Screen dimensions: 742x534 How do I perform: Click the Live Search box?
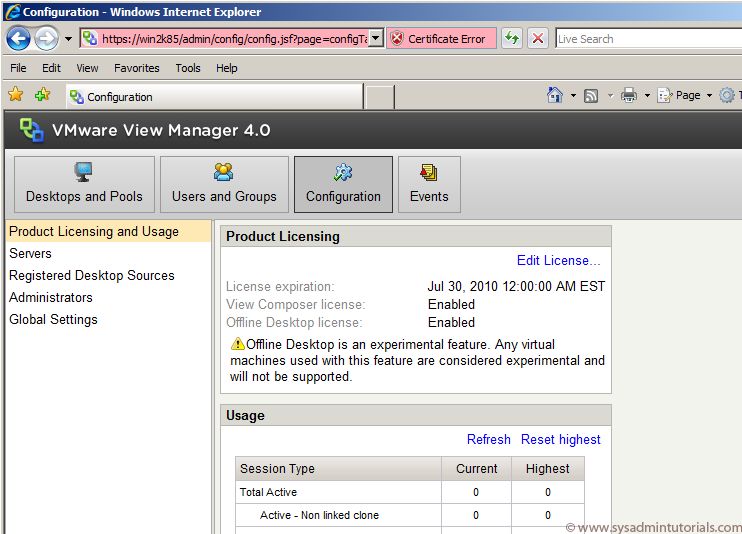[648, 39]
